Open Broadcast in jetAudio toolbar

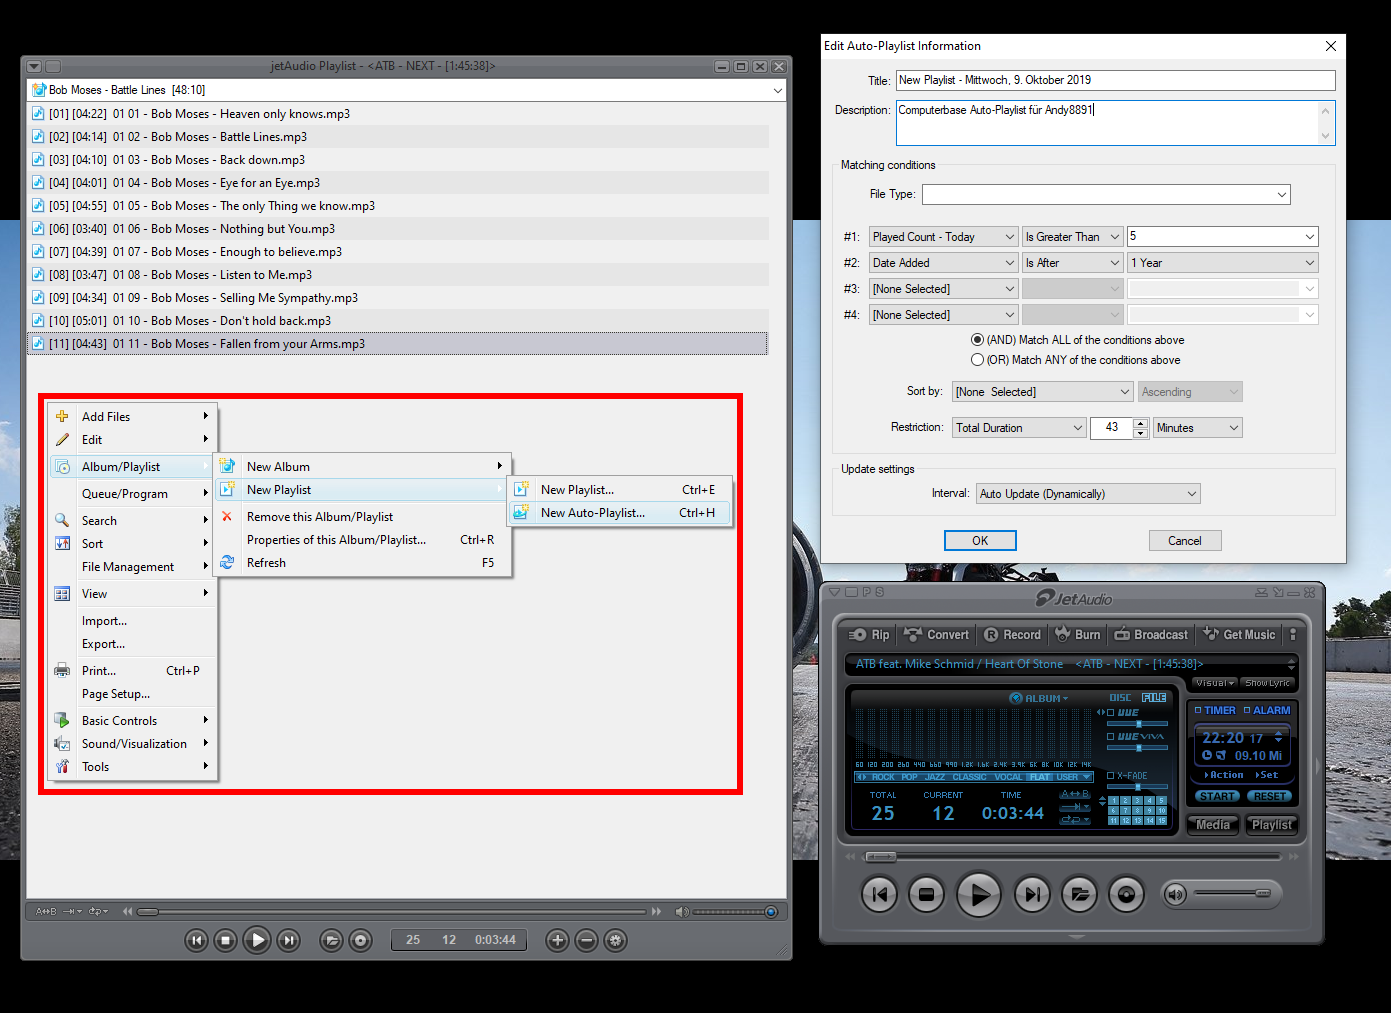coord(1151,635)
